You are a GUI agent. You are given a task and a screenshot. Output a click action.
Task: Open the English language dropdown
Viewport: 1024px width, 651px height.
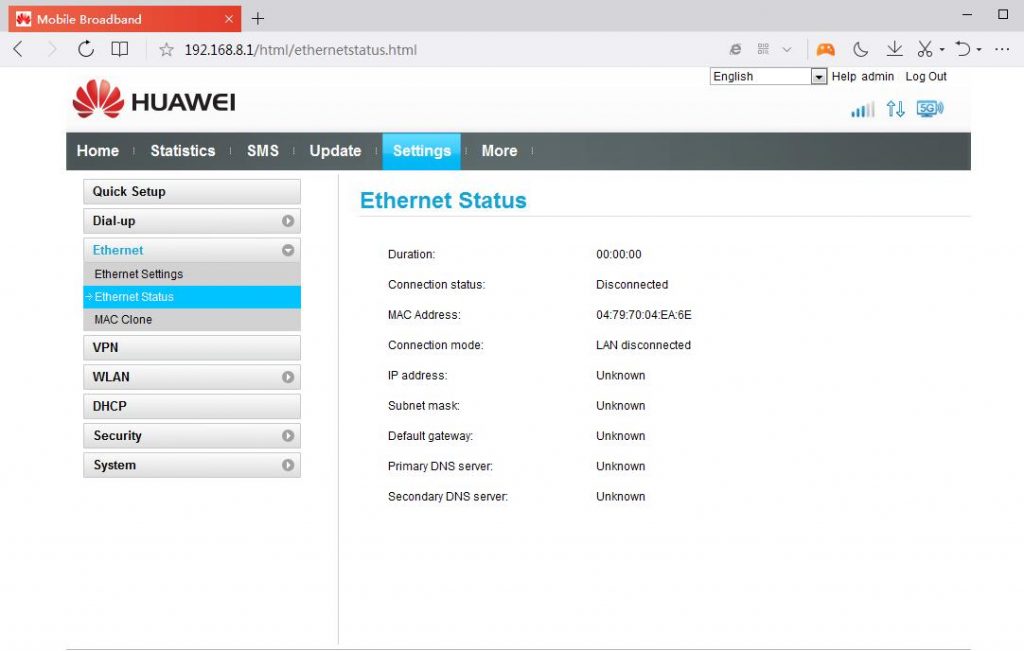(818, 76)
